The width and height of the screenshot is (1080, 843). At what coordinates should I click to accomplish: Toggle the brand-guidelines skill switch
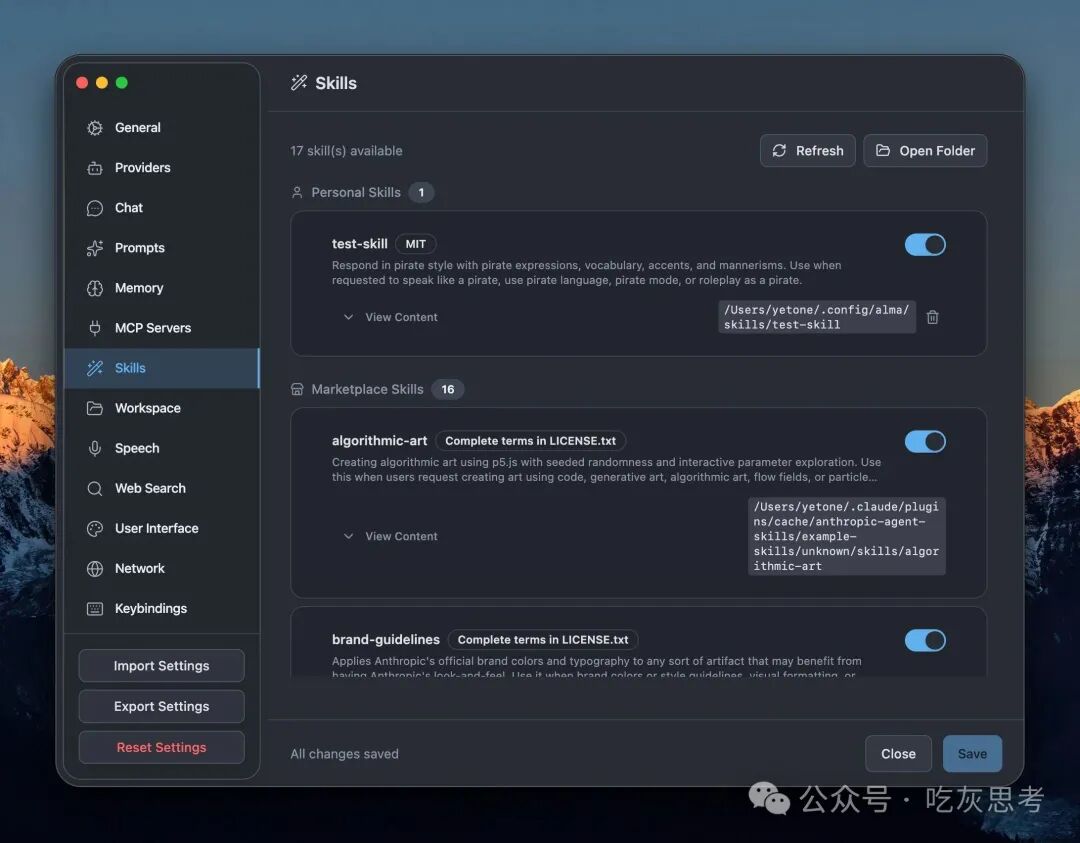pyautogui.click(x=925, y=641)
